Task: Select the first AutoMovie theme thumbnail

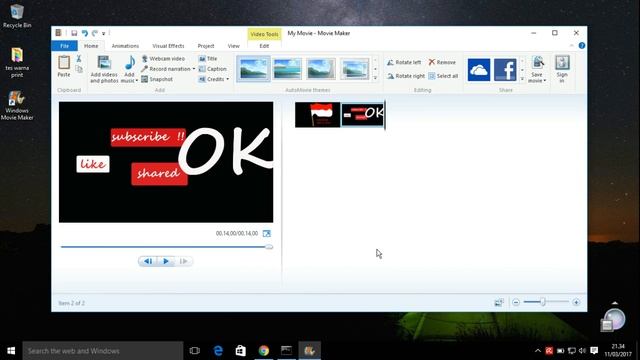Action: click(x=253, y=69)
